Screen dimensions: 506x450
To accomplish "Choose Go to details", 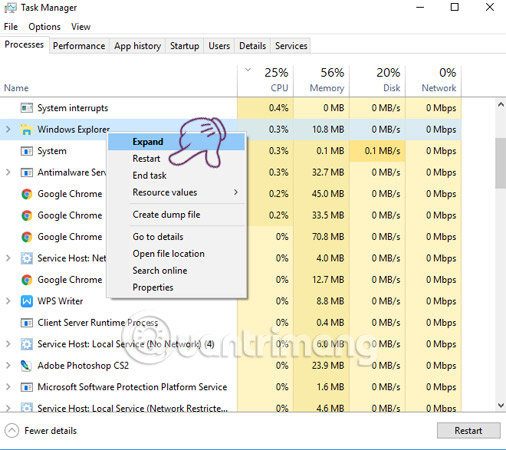I will pos(176,237).
